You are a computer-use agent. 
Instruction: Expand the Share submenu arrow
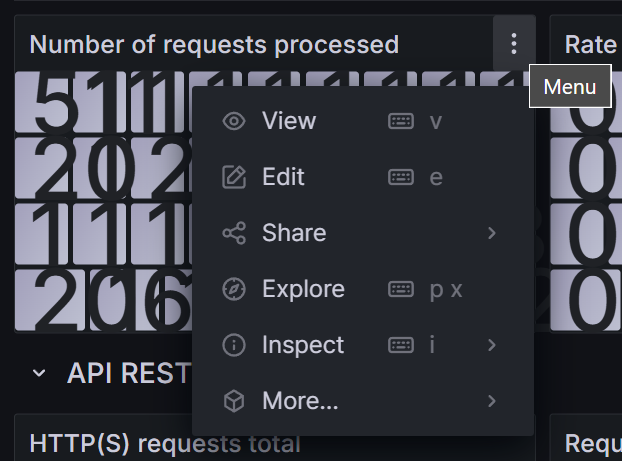(x=492, y=233)
